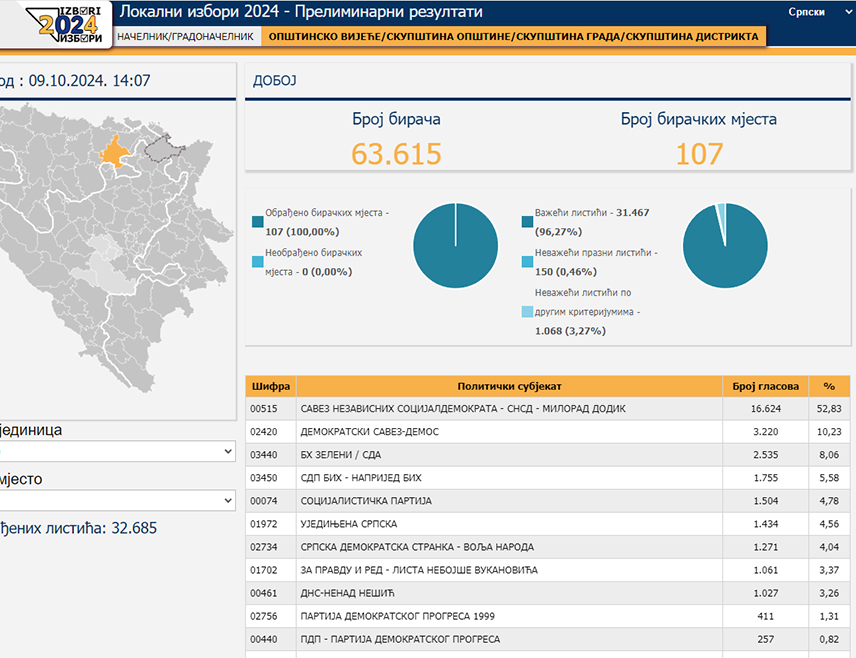Screen dimensions: 856x658
Task: Click the dark-outlined Brčko district on map
Action: pyautogui.click(x=160, y=150)
